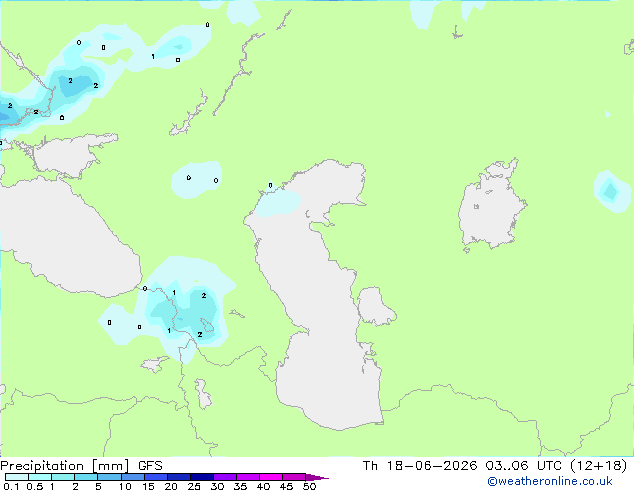Choose the 15–20 mm legend color swatch

tap(156, 477)
